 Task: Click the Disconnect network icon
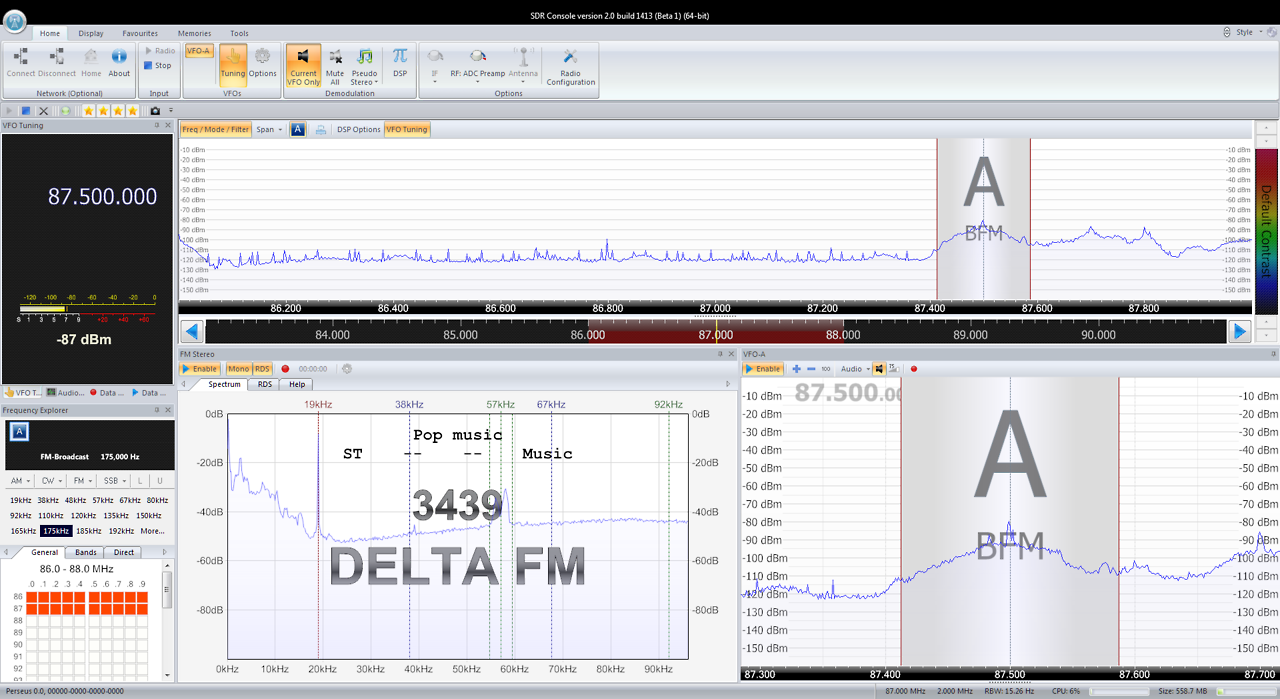57,62
